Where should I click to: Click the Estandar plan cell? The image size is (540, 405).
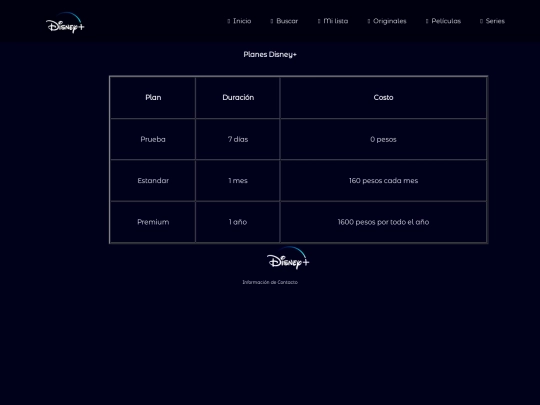153,180
